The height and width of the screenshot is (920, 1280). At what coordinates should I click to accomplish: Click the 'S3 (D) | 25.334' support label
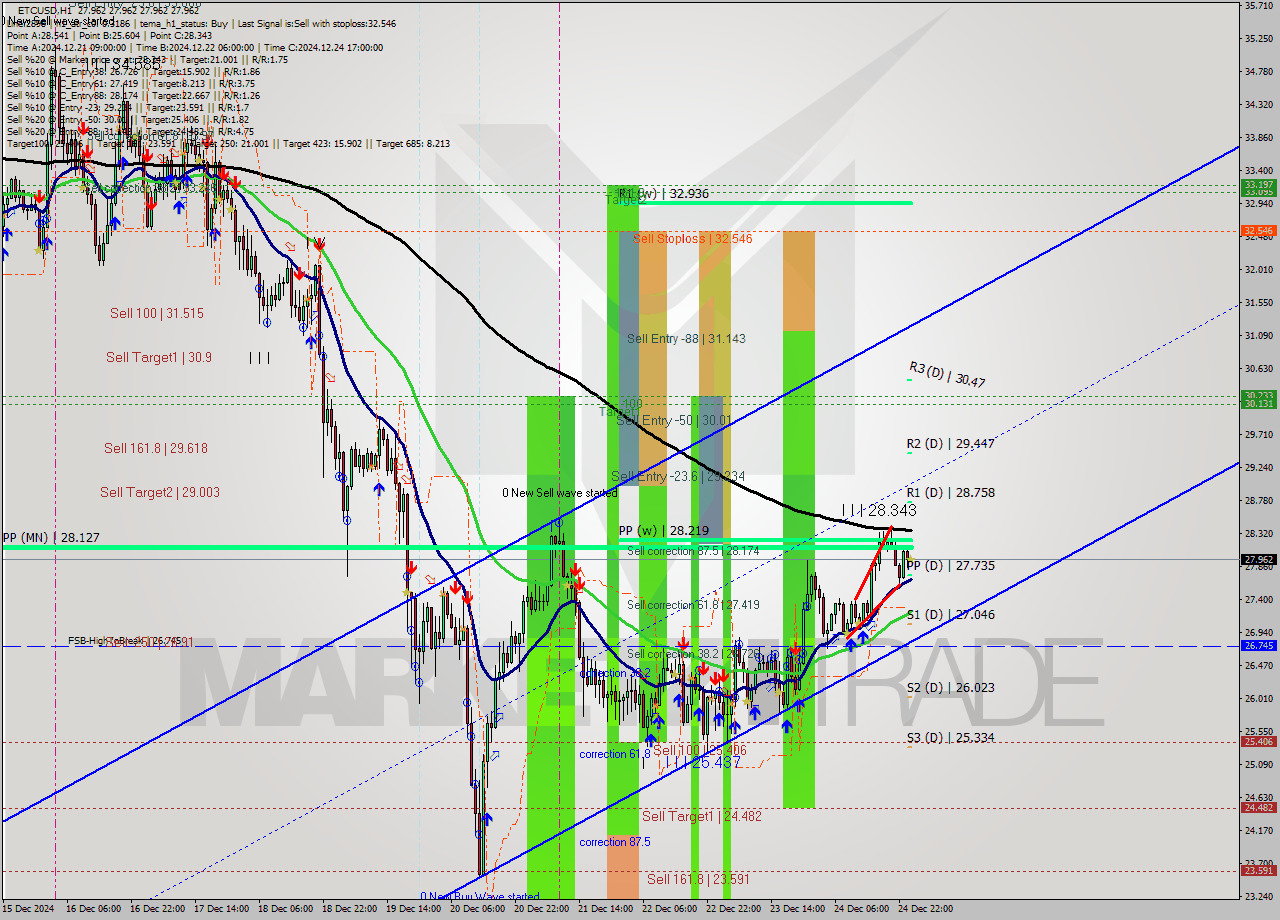click(x=951, y=738)
